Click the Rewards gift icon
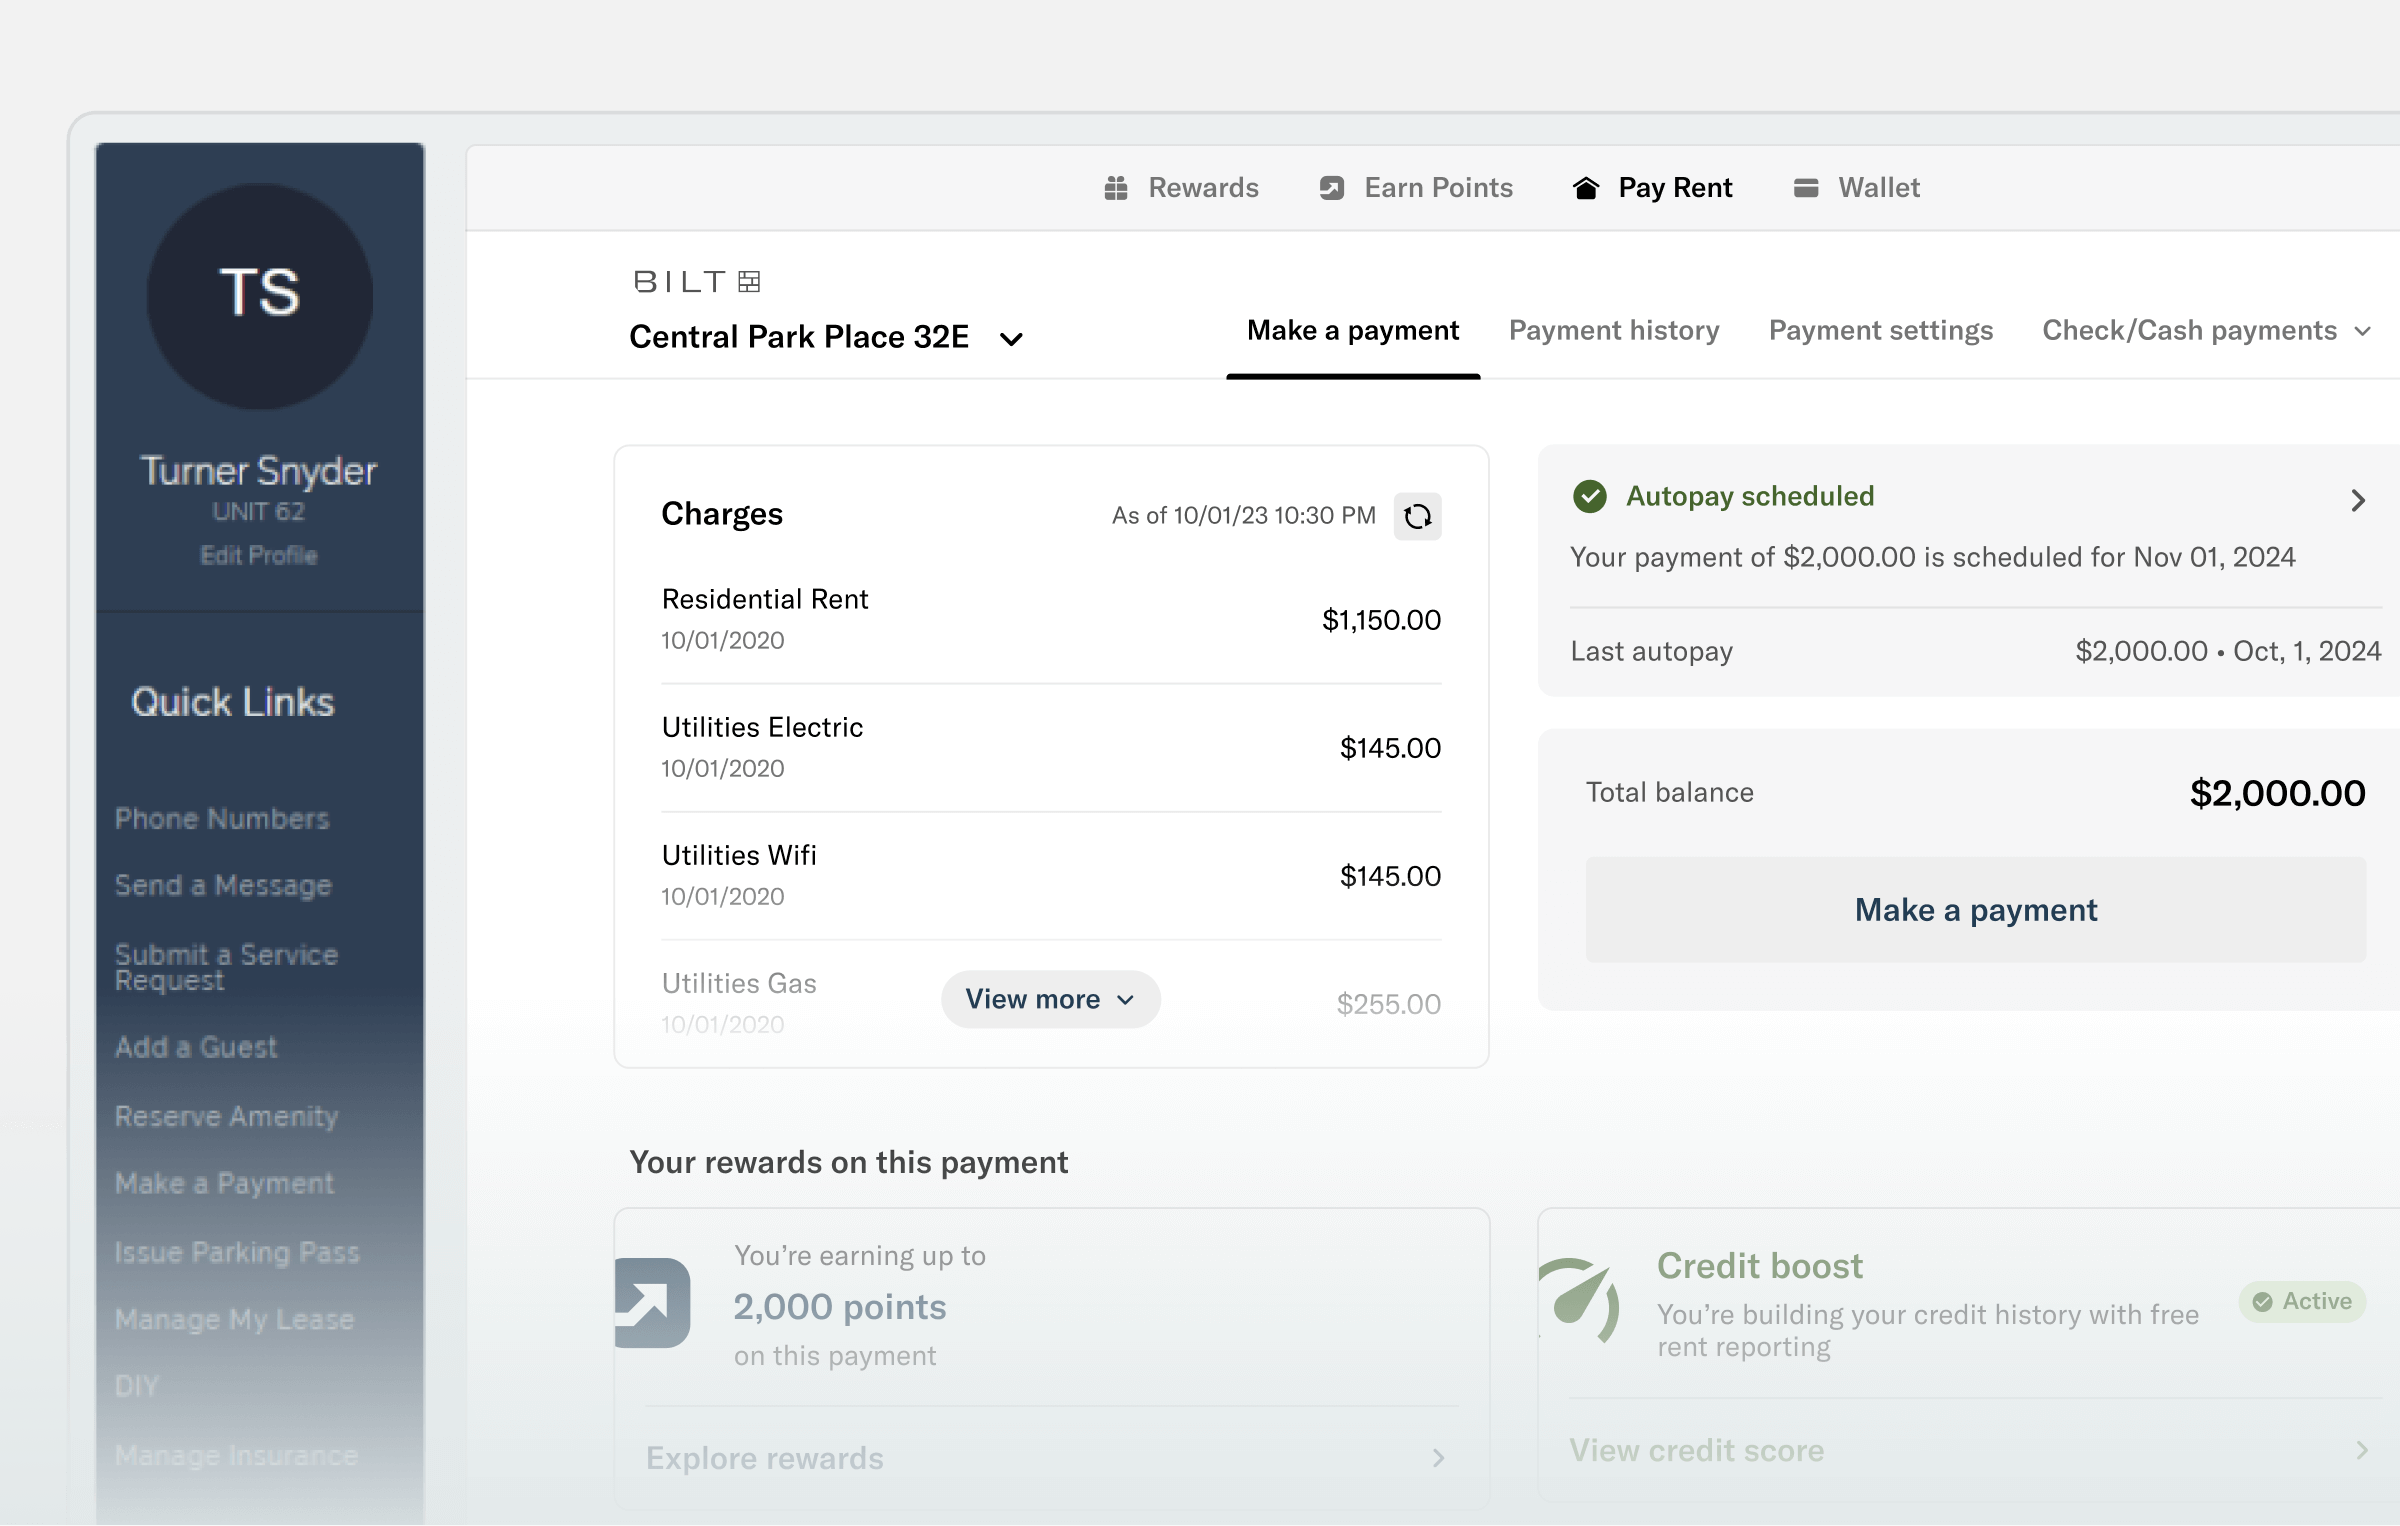This screenshot has height=1526, width=2400. 1116,188
